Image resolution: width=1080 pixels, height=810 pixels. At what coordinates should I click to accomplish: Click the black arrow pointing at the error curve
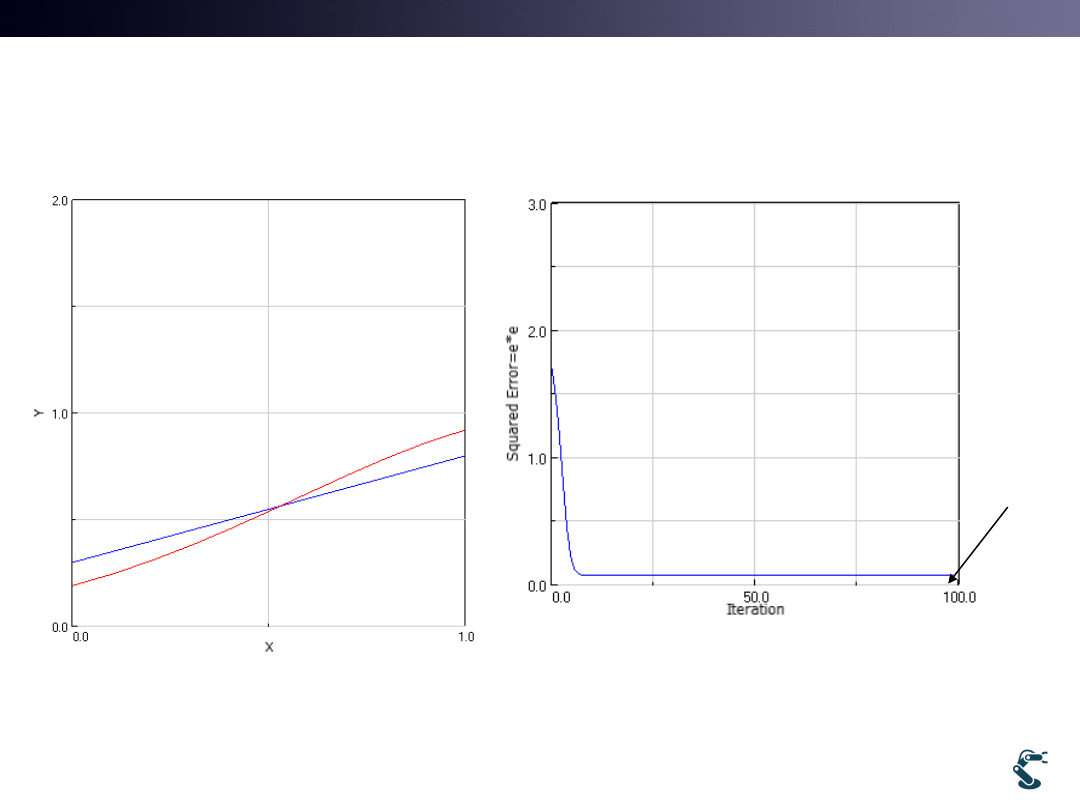click(980, 544)
